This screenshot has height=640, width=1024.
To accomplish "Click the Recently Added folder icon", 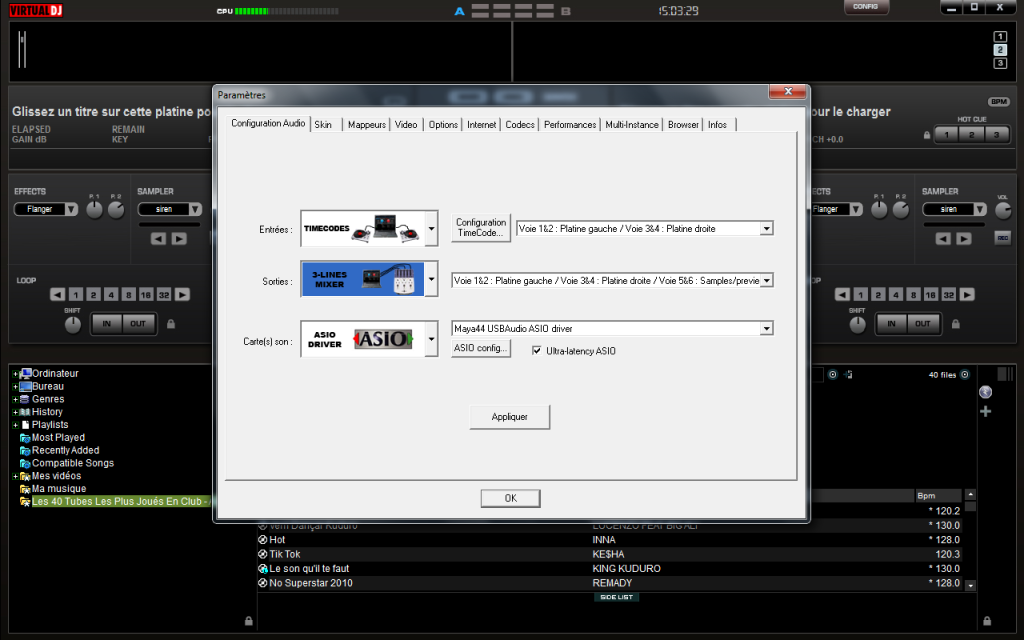I will tap(24, 451).
